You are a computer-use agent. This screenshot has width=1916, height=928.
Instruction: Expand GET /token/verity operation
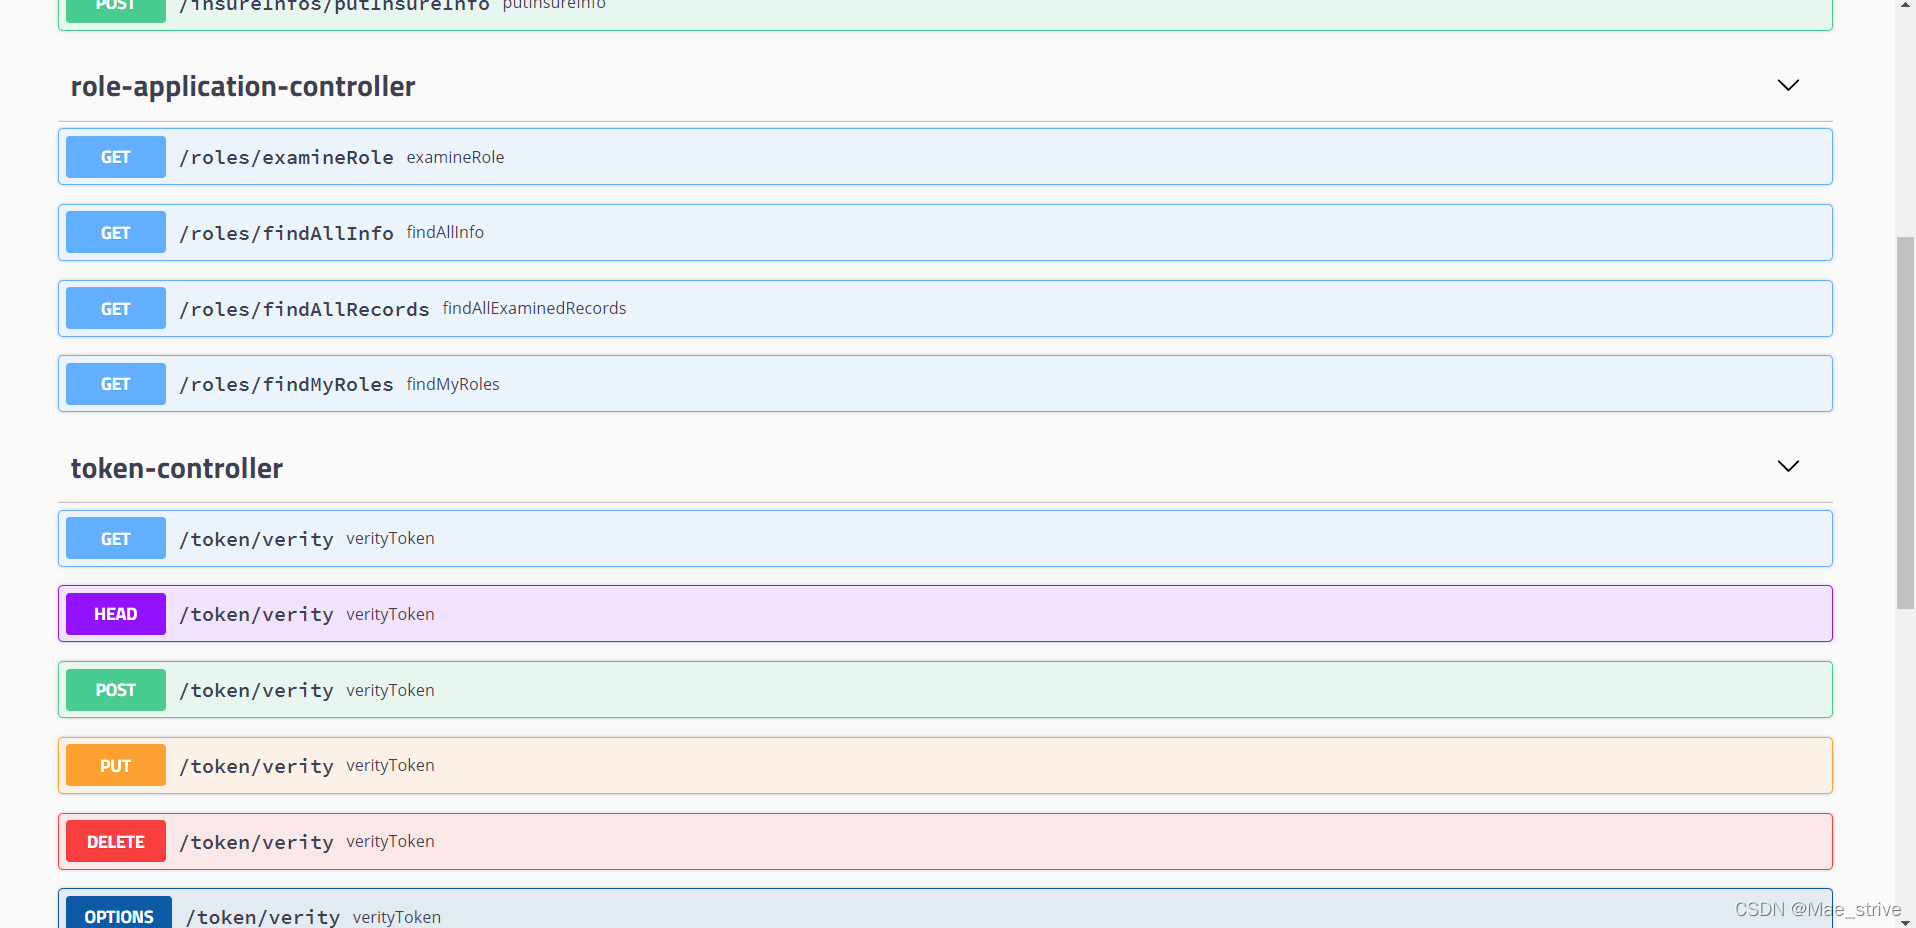coord(945,538)
